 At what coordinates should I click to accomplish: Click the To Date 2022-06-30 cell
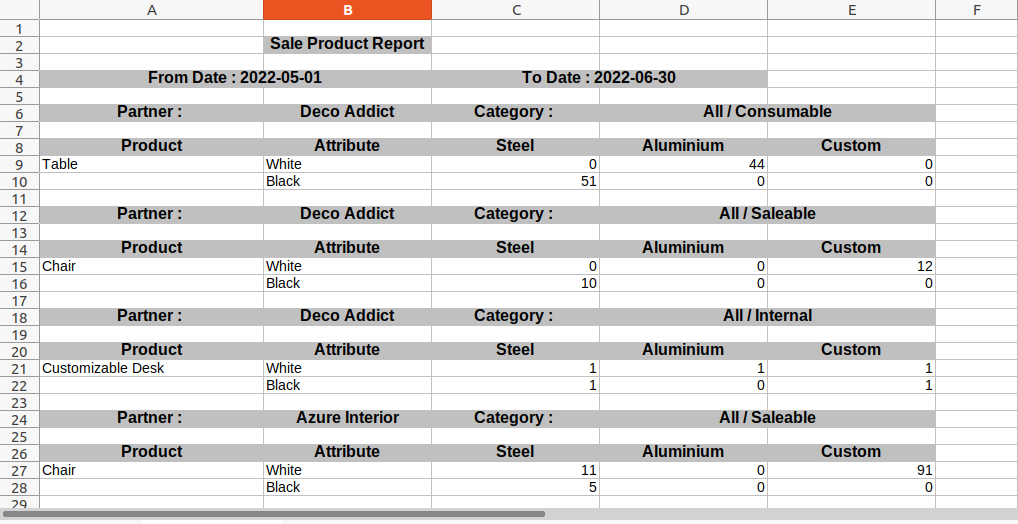(x=599, y=79)
